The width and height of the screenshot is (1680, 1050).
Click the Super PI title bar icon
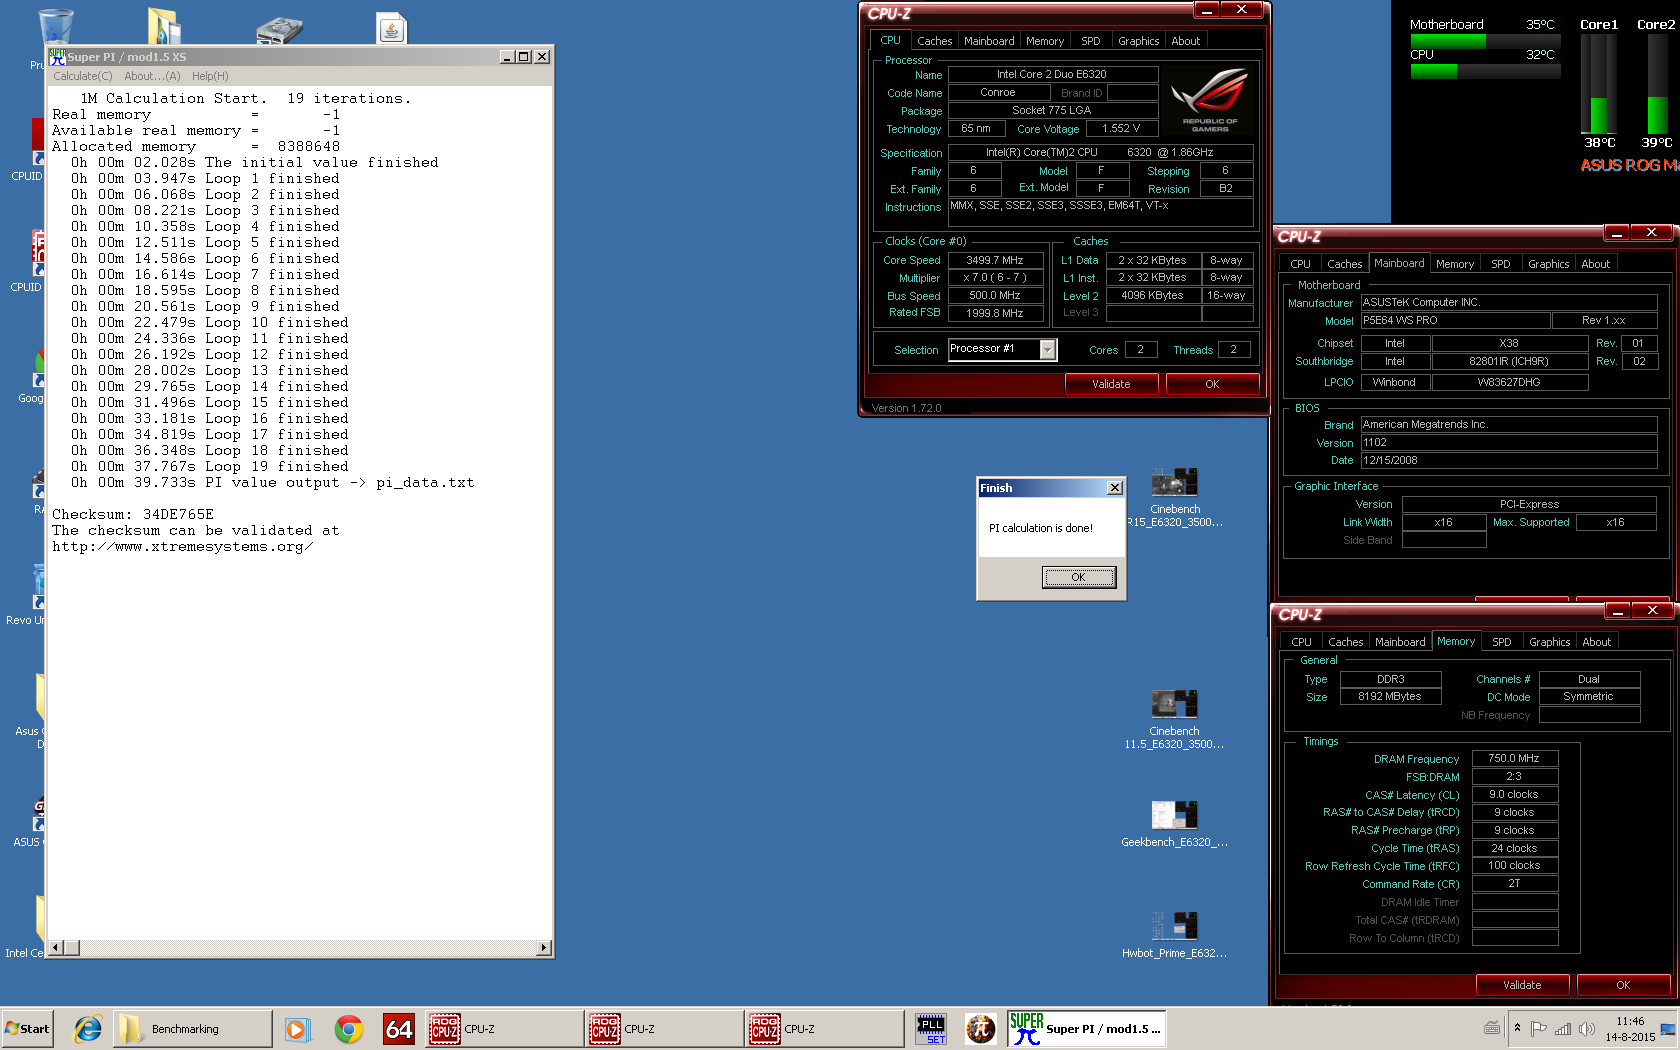click(x=57, y=57)
